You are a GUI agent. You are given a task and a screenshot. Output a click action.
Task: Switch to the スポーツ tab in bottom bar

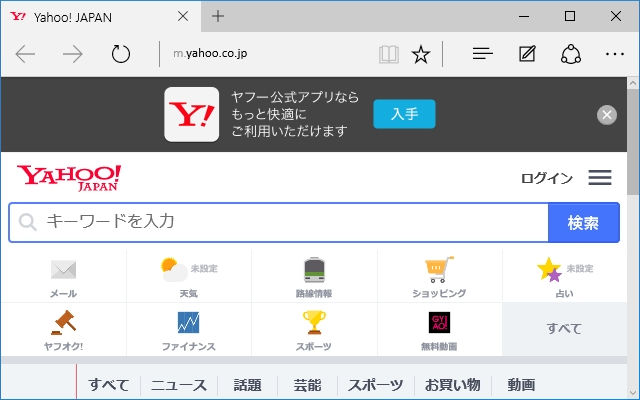(x=376, y=384)
